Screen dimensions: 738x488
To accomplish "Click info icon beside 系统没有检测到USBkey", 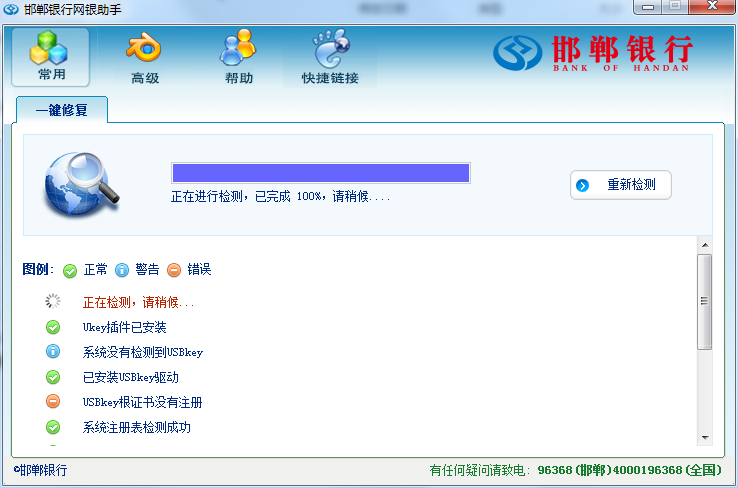I will click(53, 352).
